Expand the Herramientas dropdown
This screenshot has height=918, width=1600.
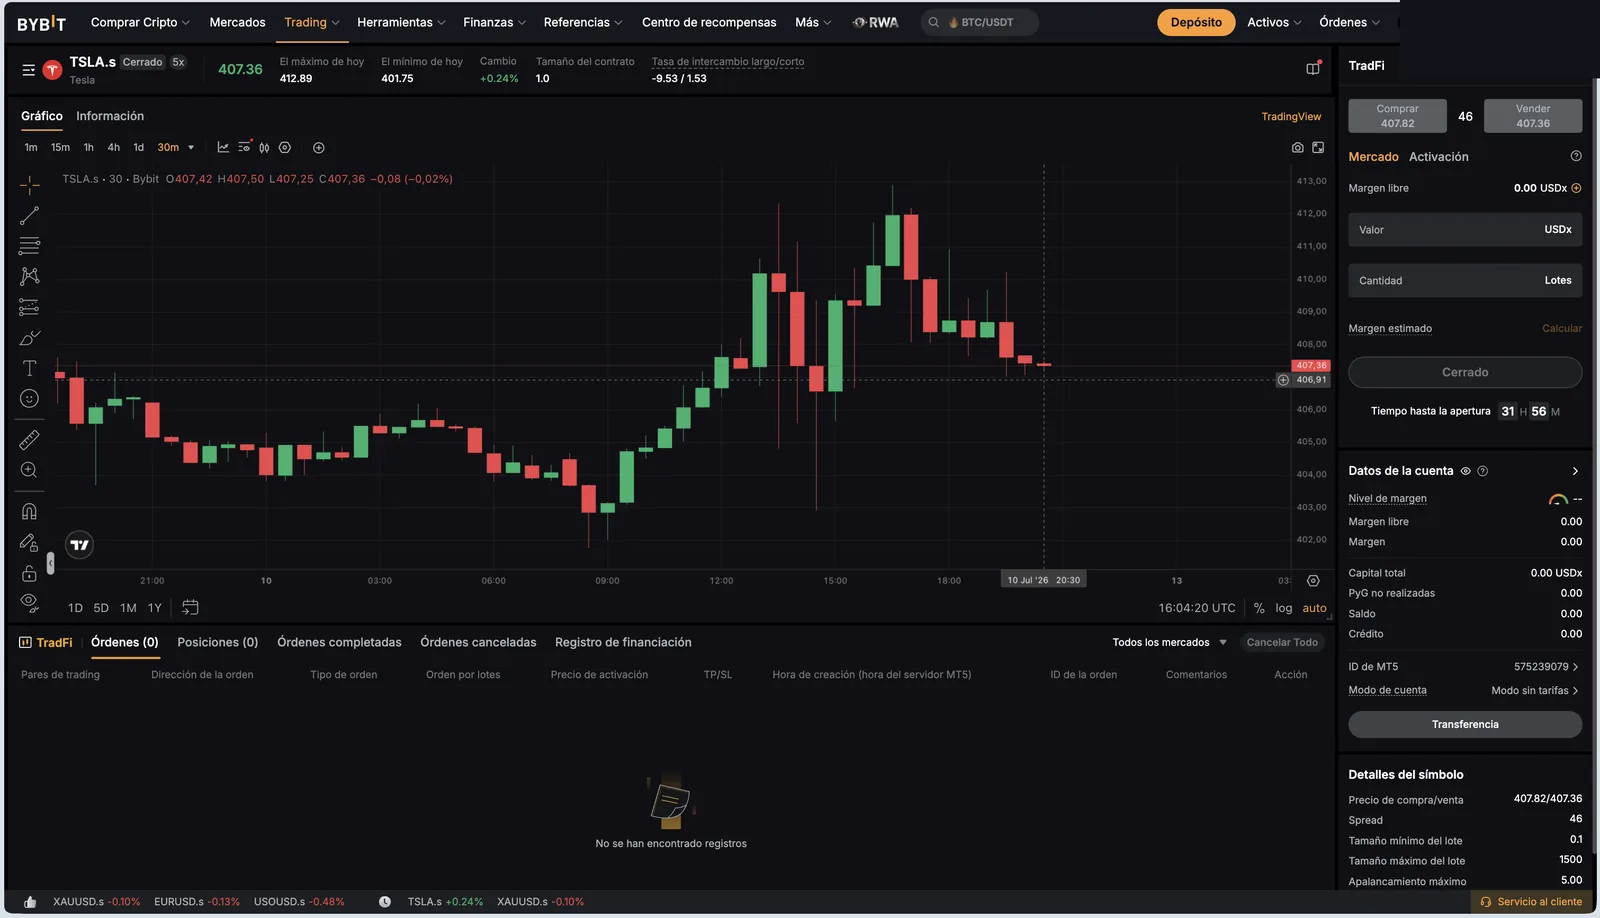point(401,22)
